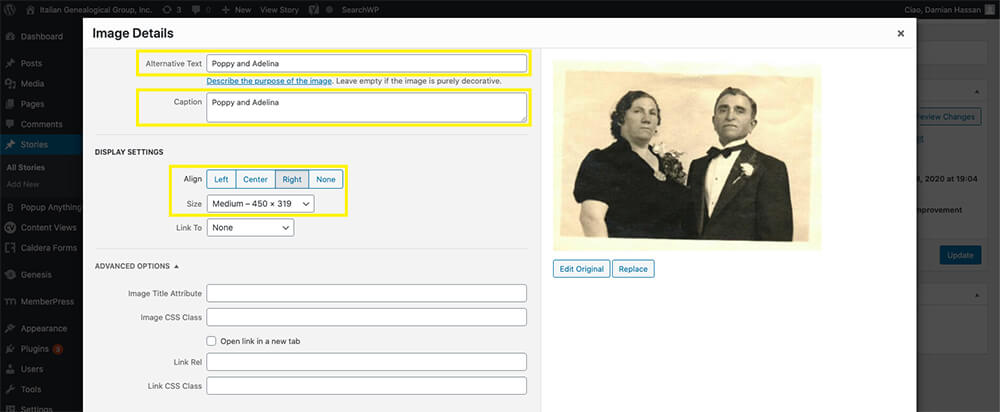Open the comments bubble in the admin bar
Image resolution: width=1000 pixels, height=412 pixels.
(x=202, y=10)
